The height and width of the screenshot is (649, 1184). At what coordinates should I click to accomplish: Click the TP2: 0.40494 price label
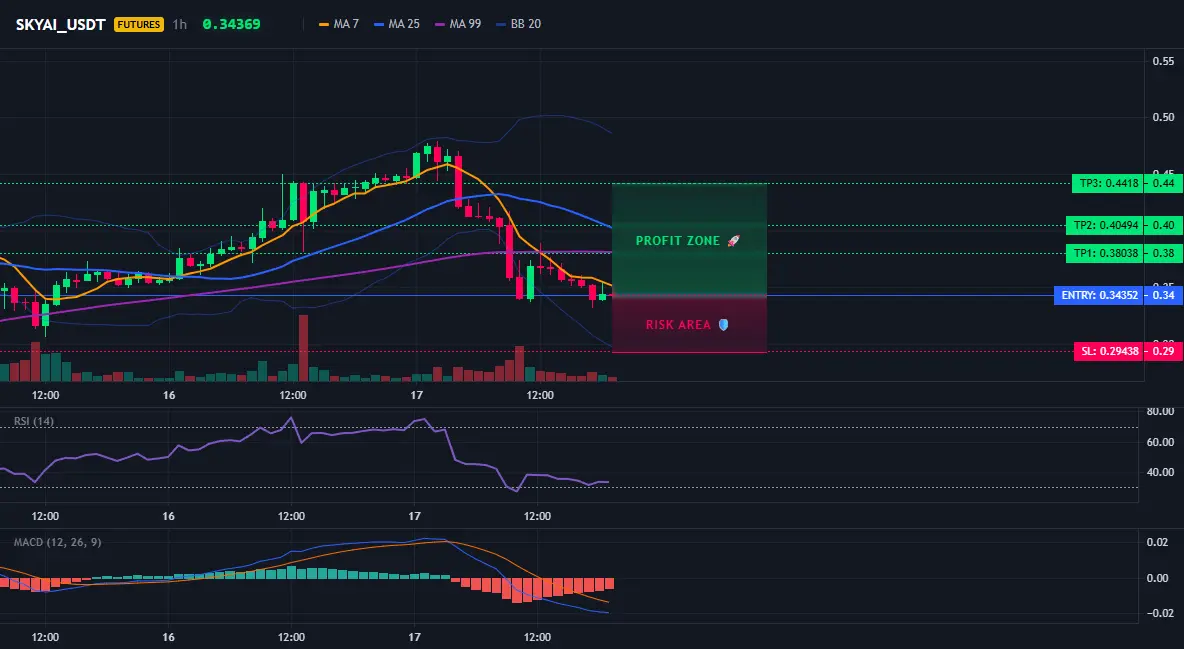point(1105,225)
